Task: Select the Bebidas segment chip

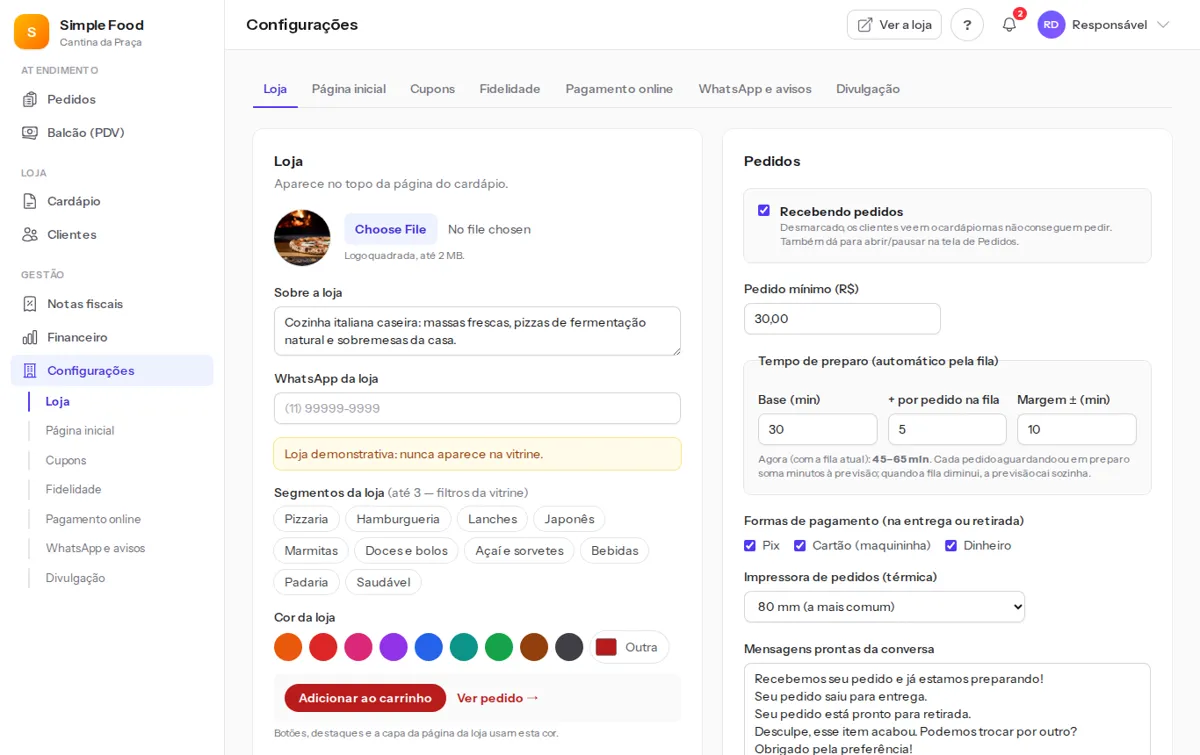Action: coord(614,551)
